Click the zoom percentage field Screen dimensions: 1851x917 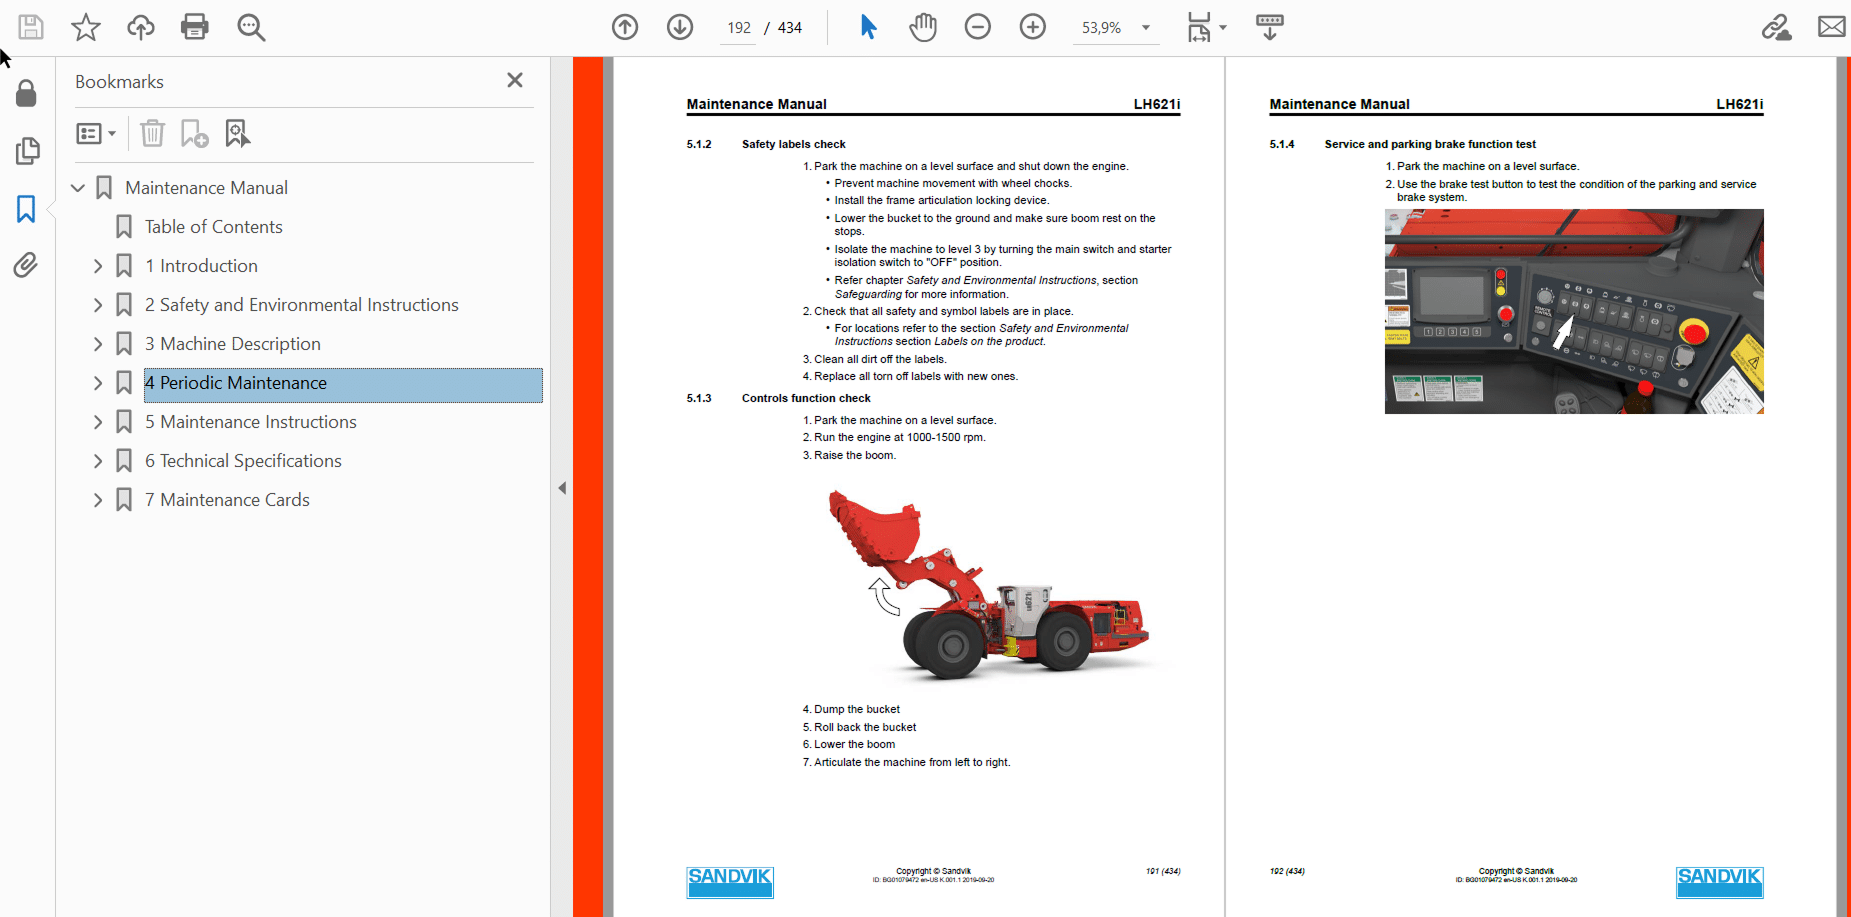1101,28
